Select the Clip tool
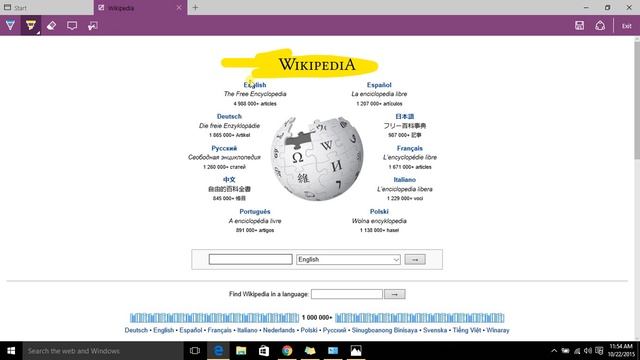 point(93,26)
